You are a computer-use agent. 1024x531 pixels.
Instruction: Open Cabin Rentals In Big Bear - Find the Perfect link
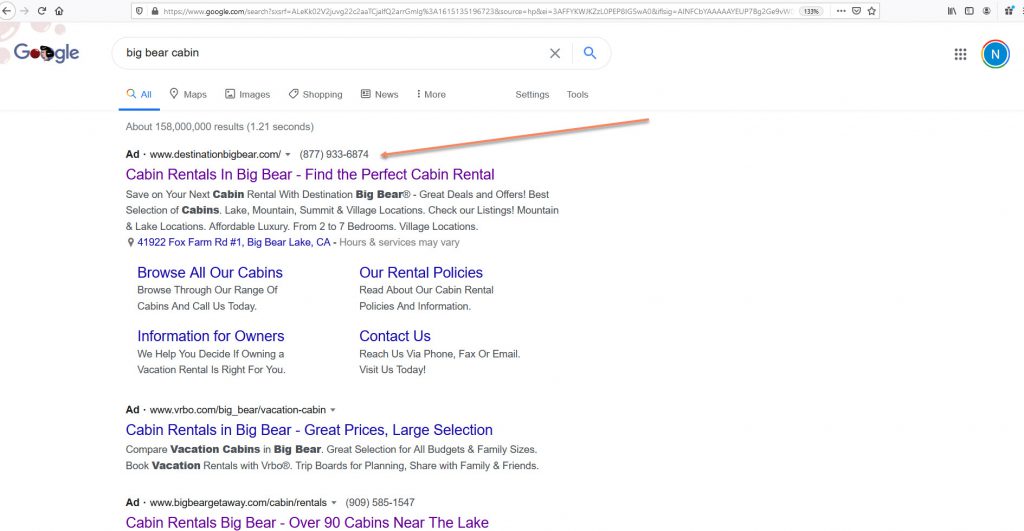310,174
